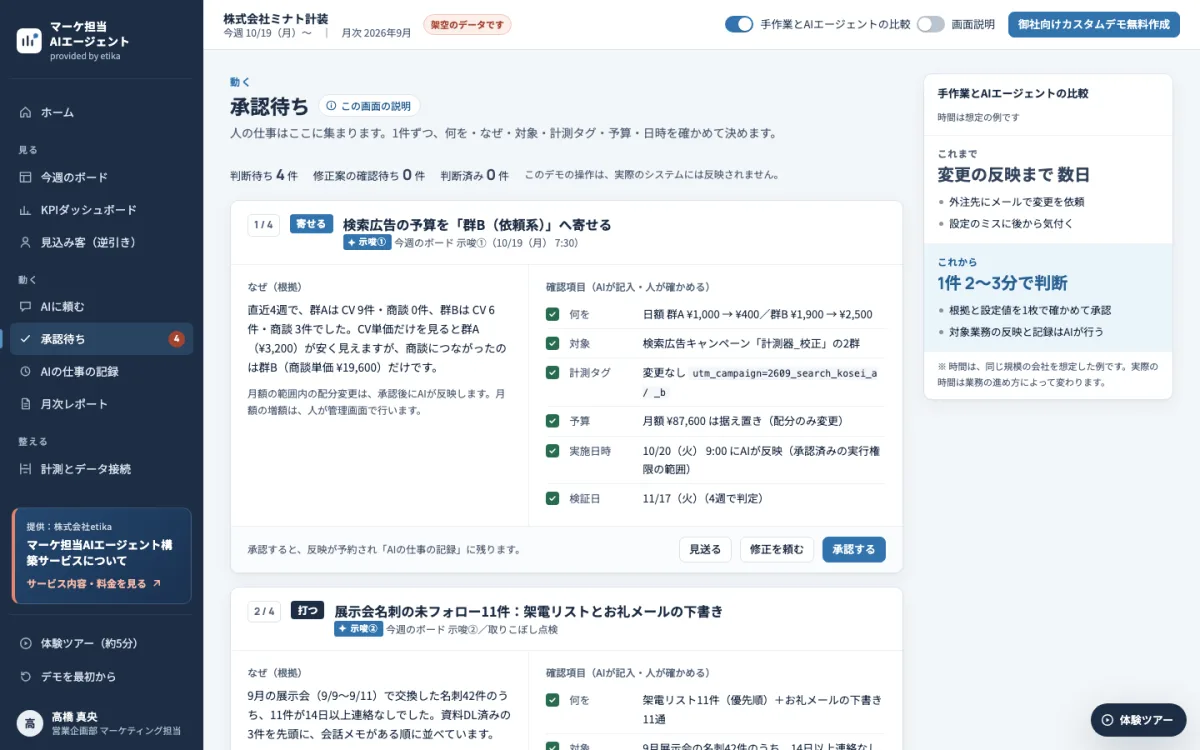Click the external arrow beside サービス内容・料金を見る
The height and width of the screenshot is (750, 1200).
[156, 583]
